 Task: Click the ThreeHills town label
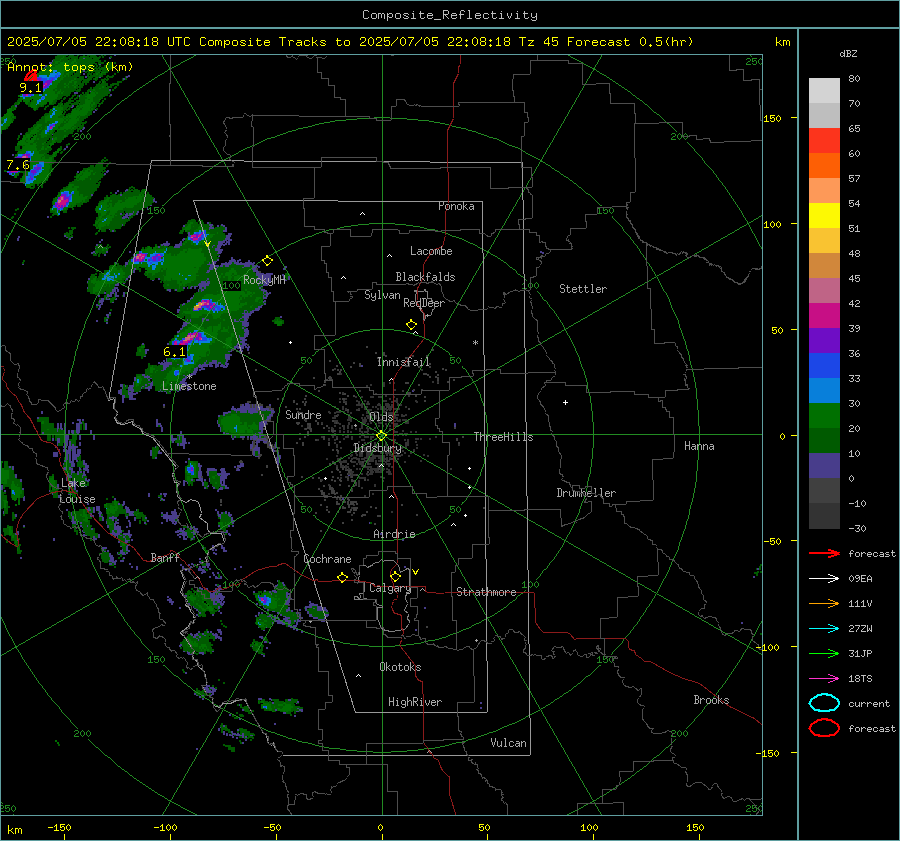point(503,437)
